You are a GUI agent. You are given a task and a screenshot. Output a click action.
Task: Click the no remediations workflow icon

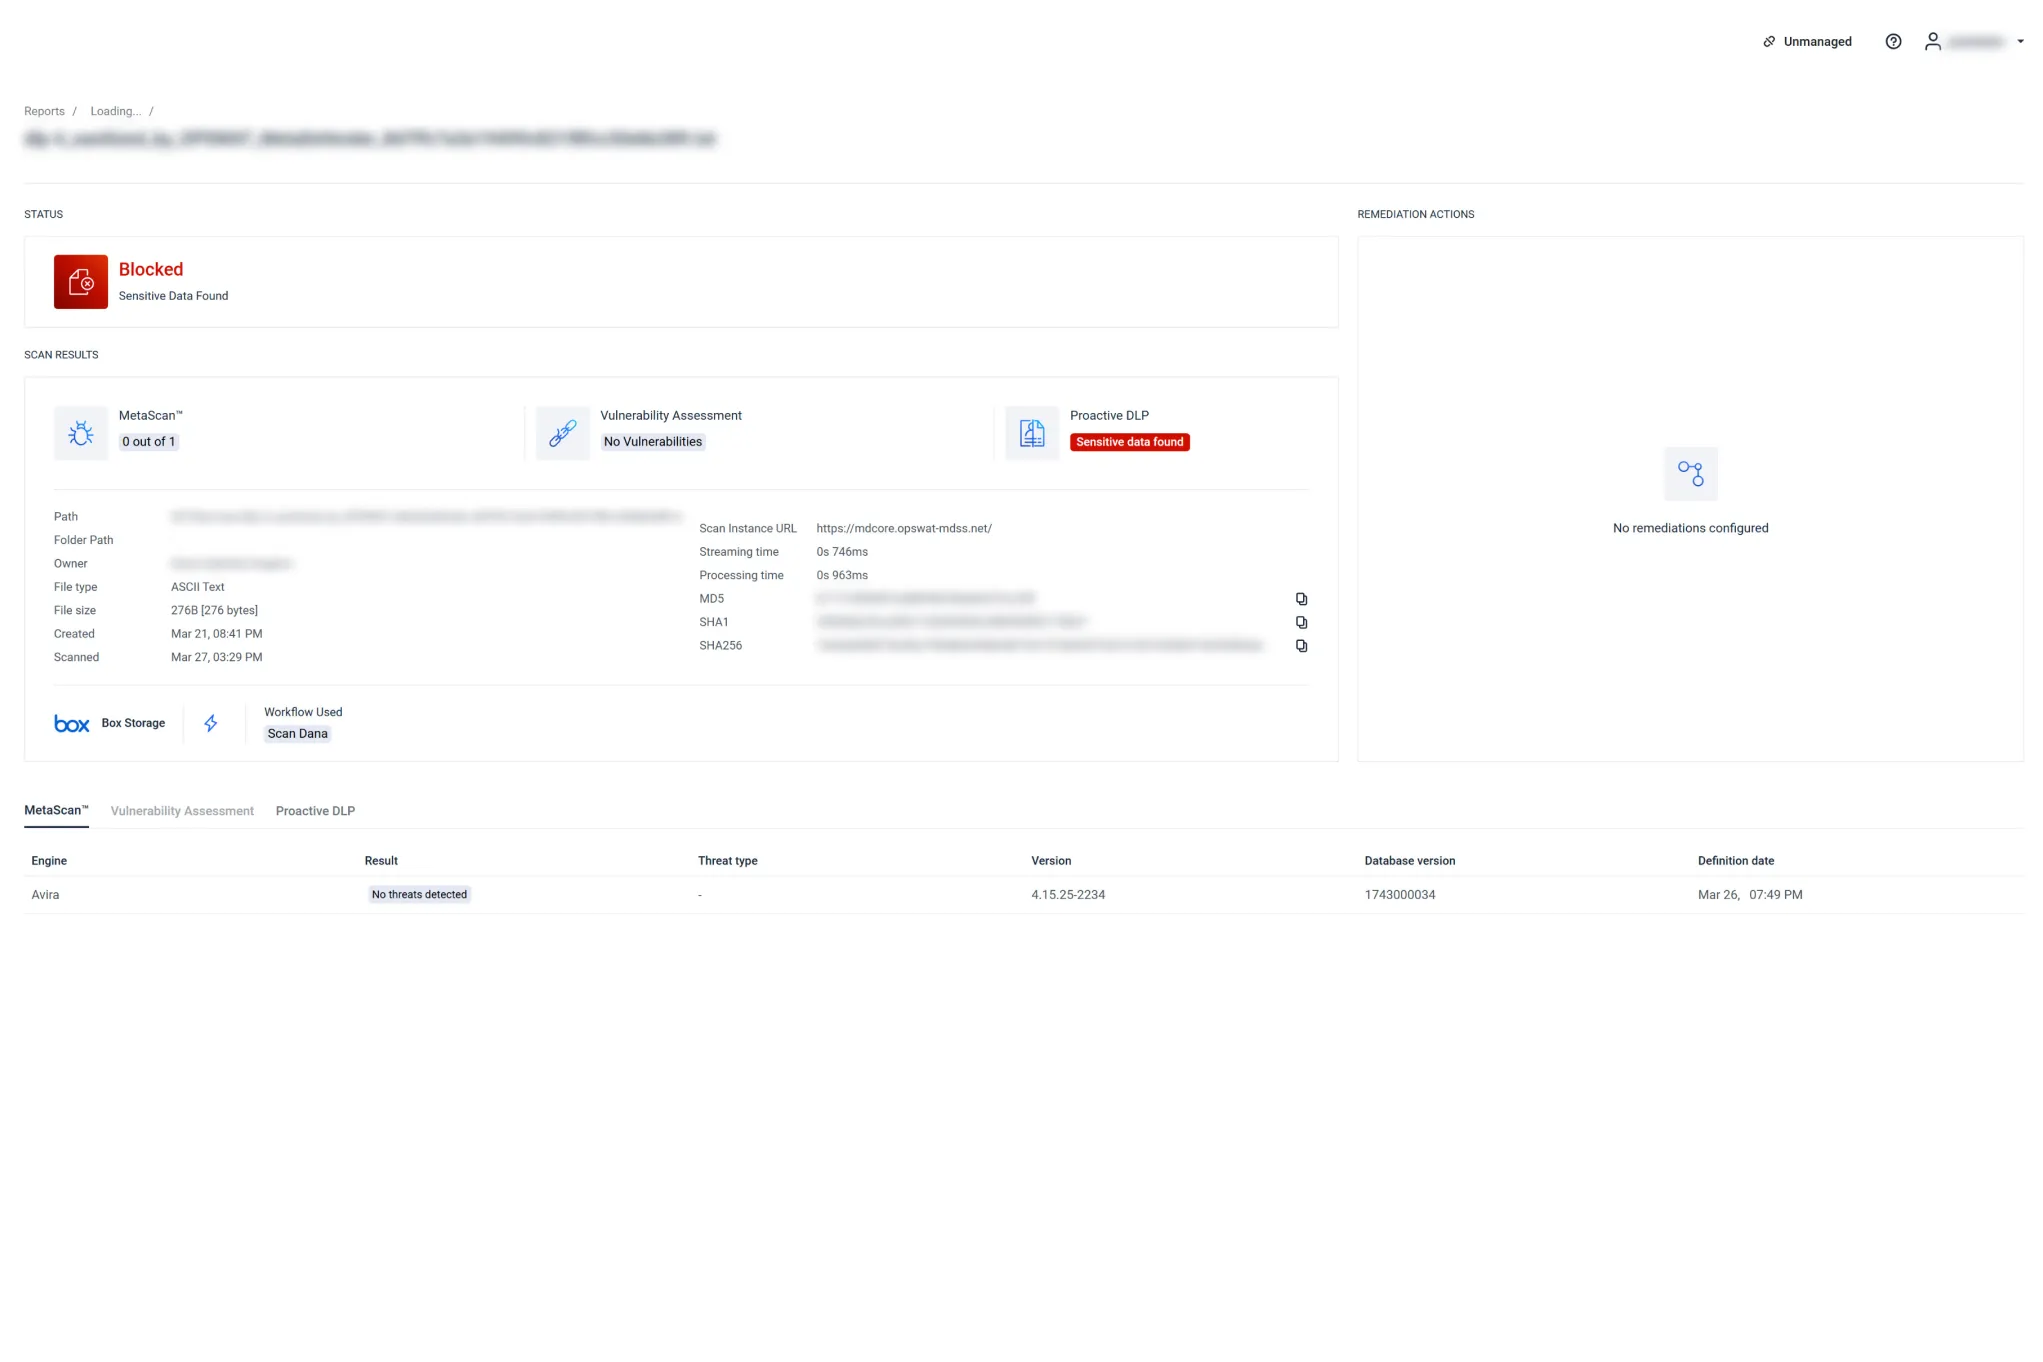tap(1690, 474)
